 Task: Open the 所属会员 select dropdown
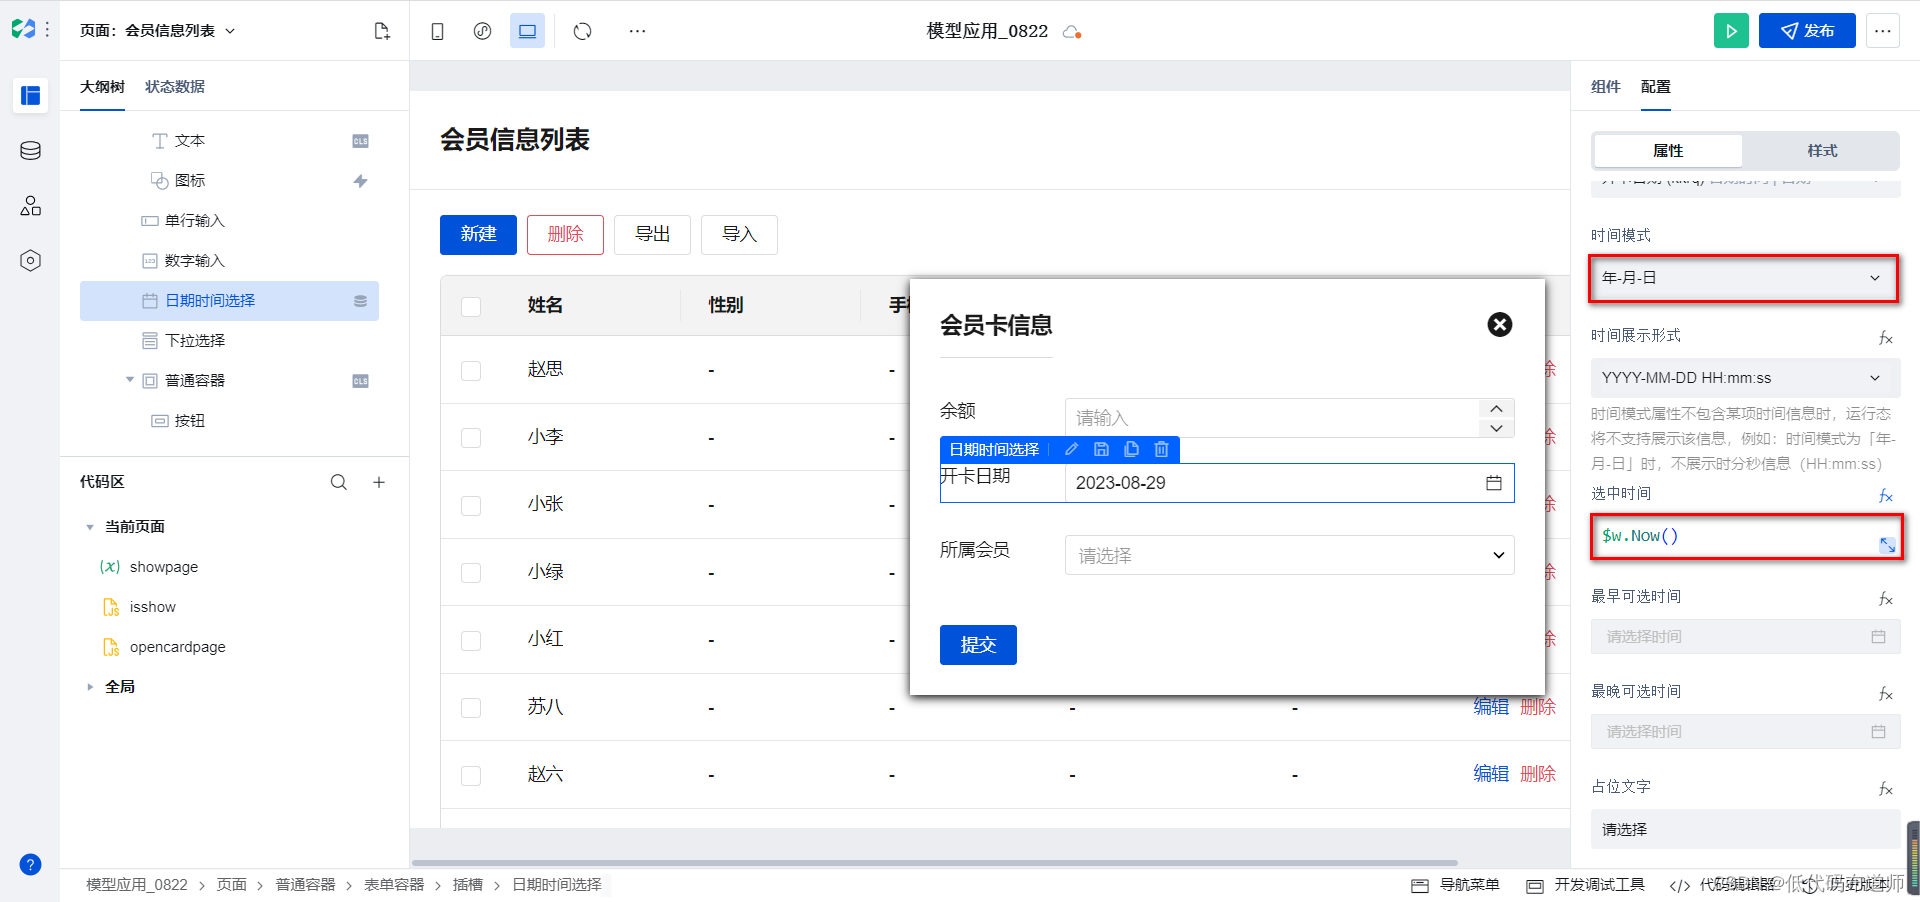click(x=1289, y=555)
